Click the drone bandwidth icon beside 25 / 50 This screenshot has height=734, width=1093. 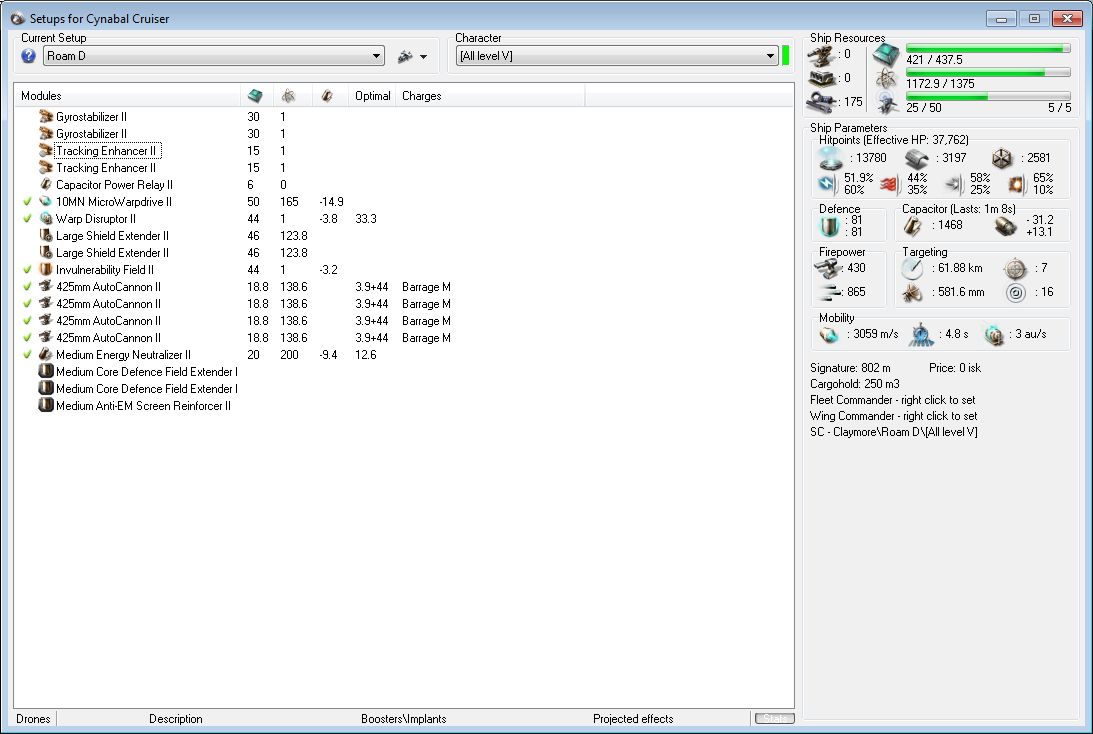click(x=886, y=102)
